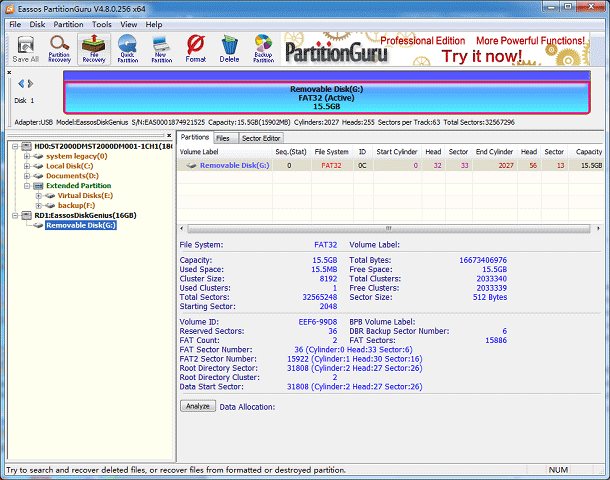The width and height of the screenshot is (610, 480).
Task: Select the system legacy(0) tree item
Action: [x=77, y=156]
